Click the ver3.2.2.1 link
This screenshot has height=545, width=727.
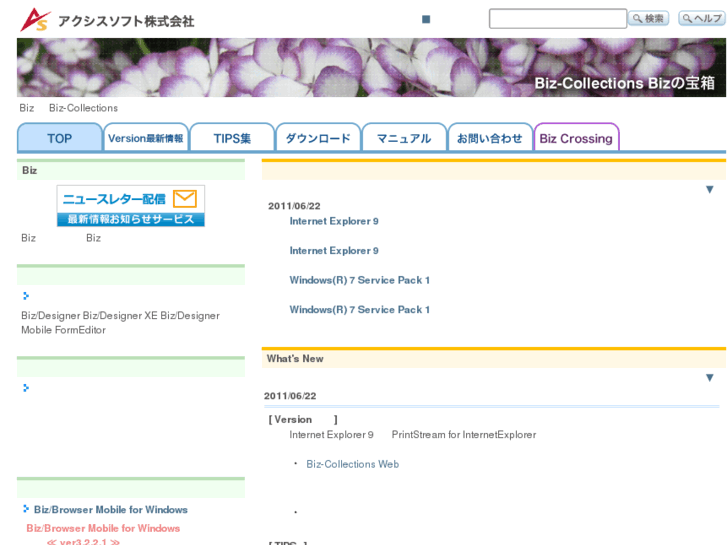(x=83, y=541)
